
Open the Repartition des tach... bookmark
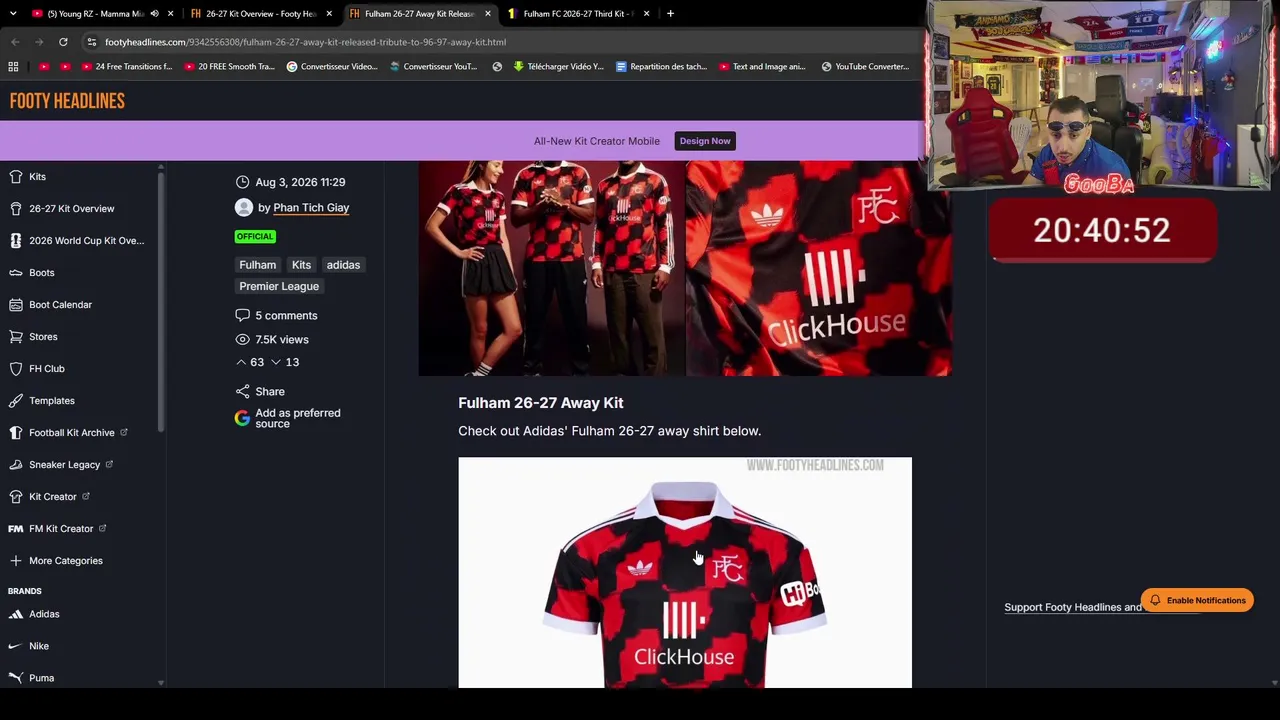661,67
